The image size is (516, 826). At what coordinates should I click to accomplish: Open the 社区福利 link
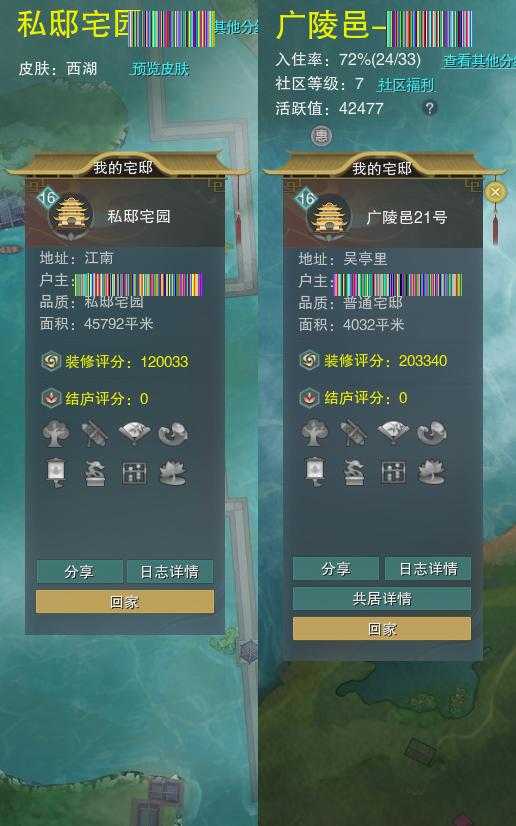[406, 84]
